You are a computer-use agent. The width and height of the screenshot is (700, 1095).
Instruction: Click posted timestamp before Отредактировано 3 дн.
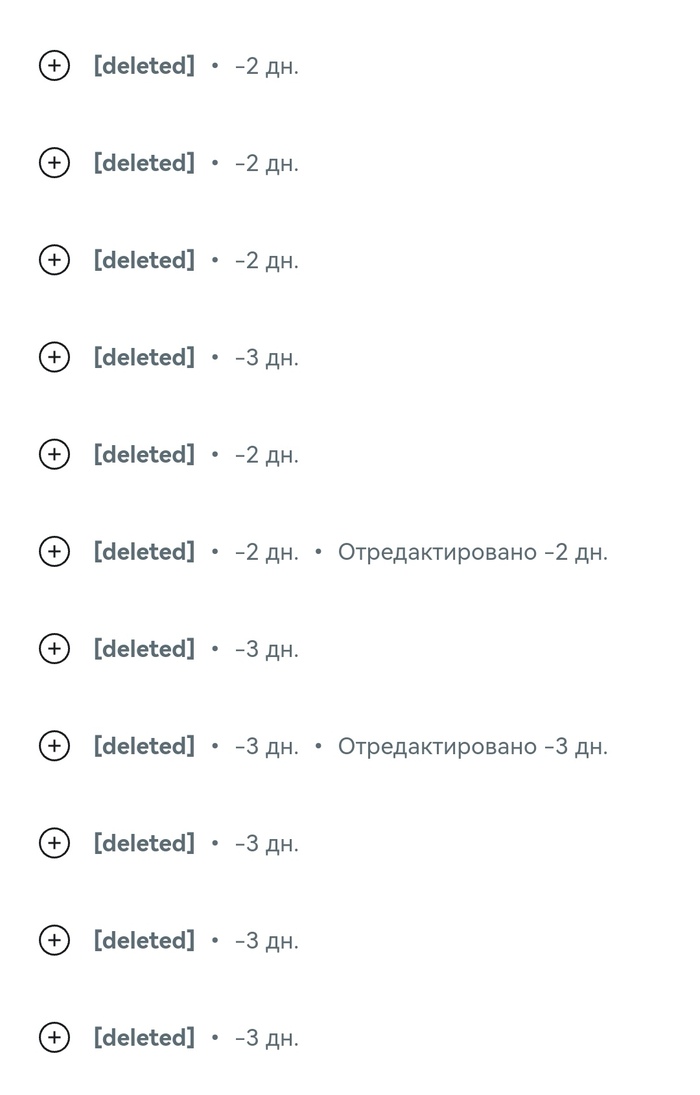266,747
